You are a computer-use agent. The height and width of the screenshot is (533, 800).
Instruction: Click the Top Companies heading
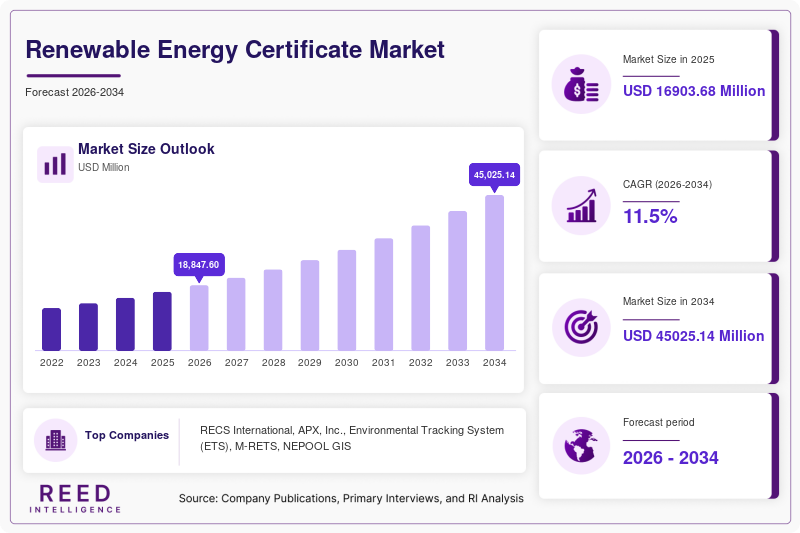tap(127, 435)
